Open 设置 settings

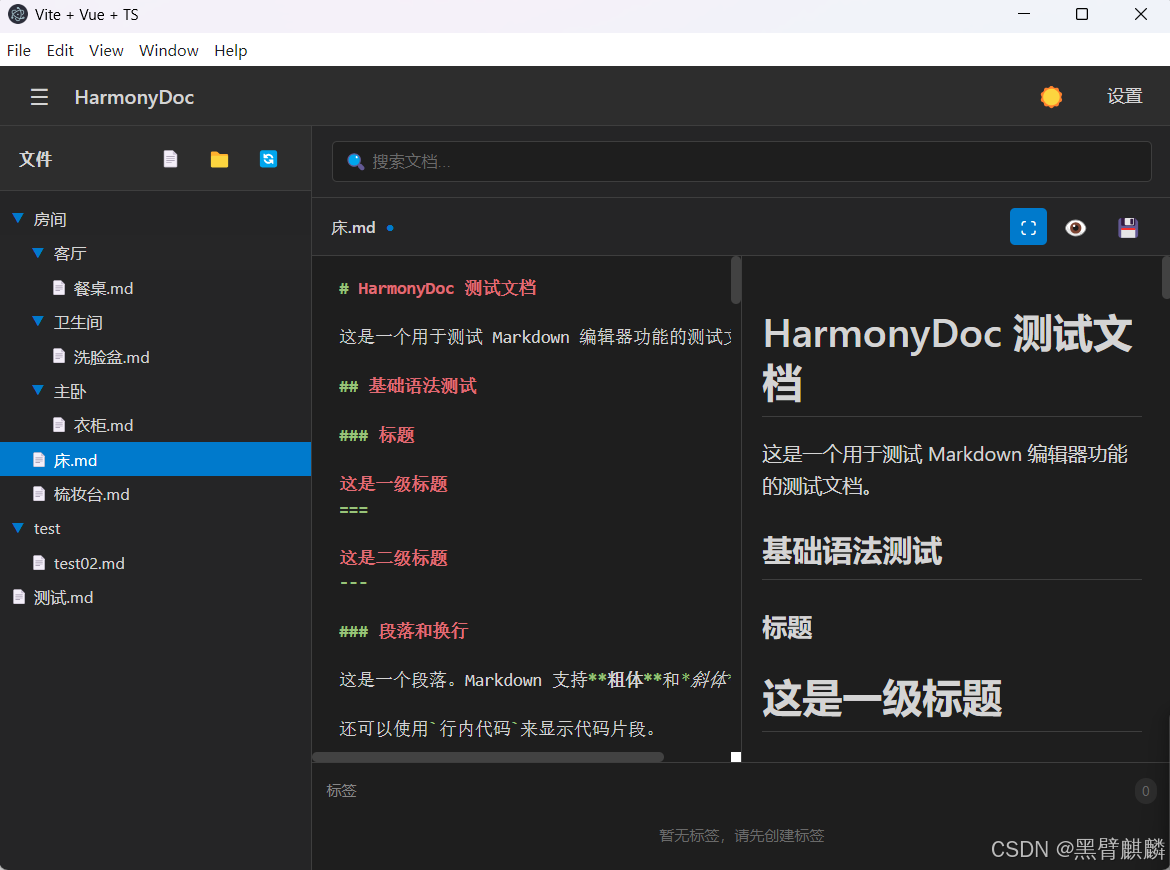1124,96
